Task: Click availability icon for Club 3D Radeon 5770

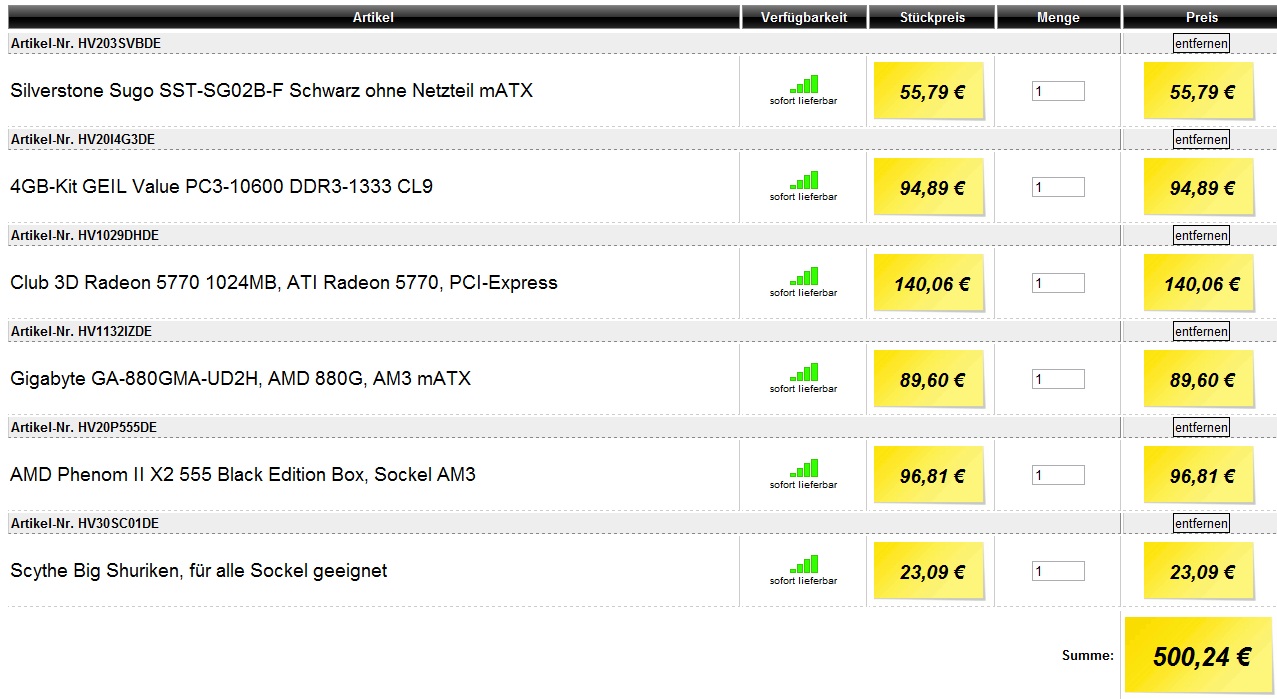Action: coord(804,276)
